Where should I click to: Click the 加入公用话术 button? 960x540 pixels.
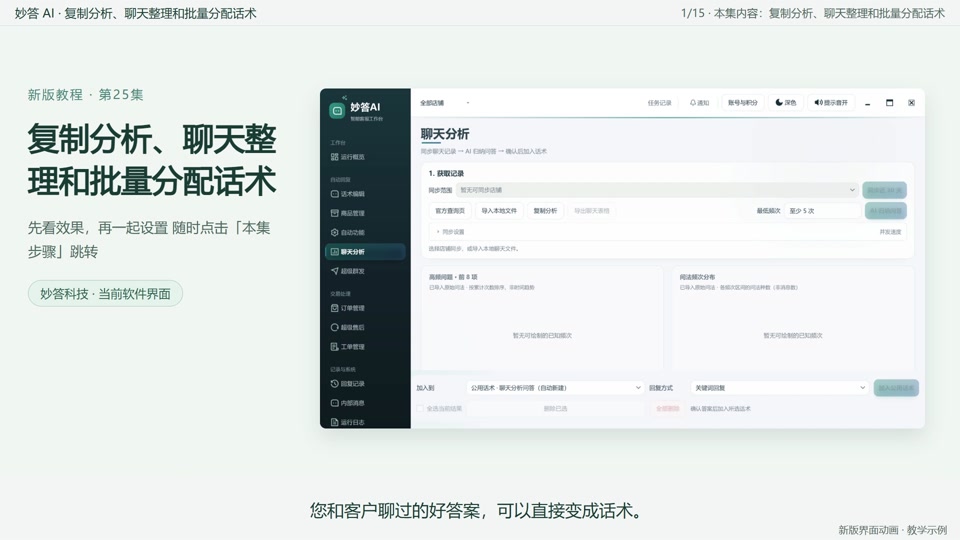896,388
